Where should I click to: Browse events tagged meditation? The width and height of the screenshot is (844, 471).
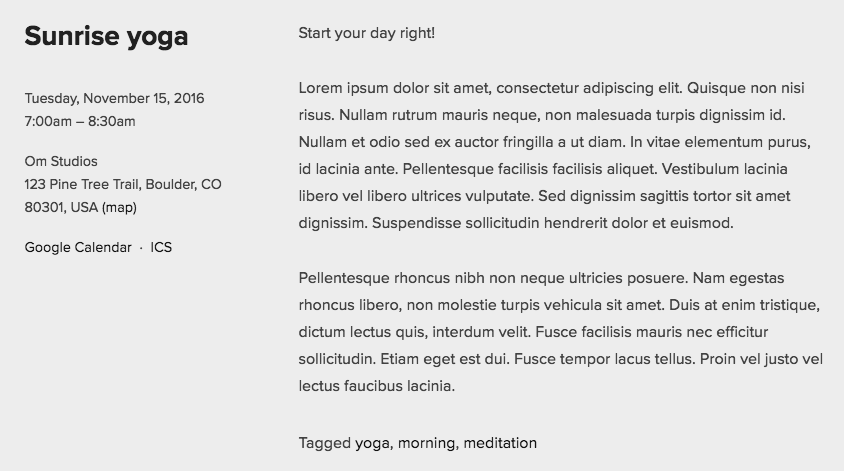coord(500,443)
